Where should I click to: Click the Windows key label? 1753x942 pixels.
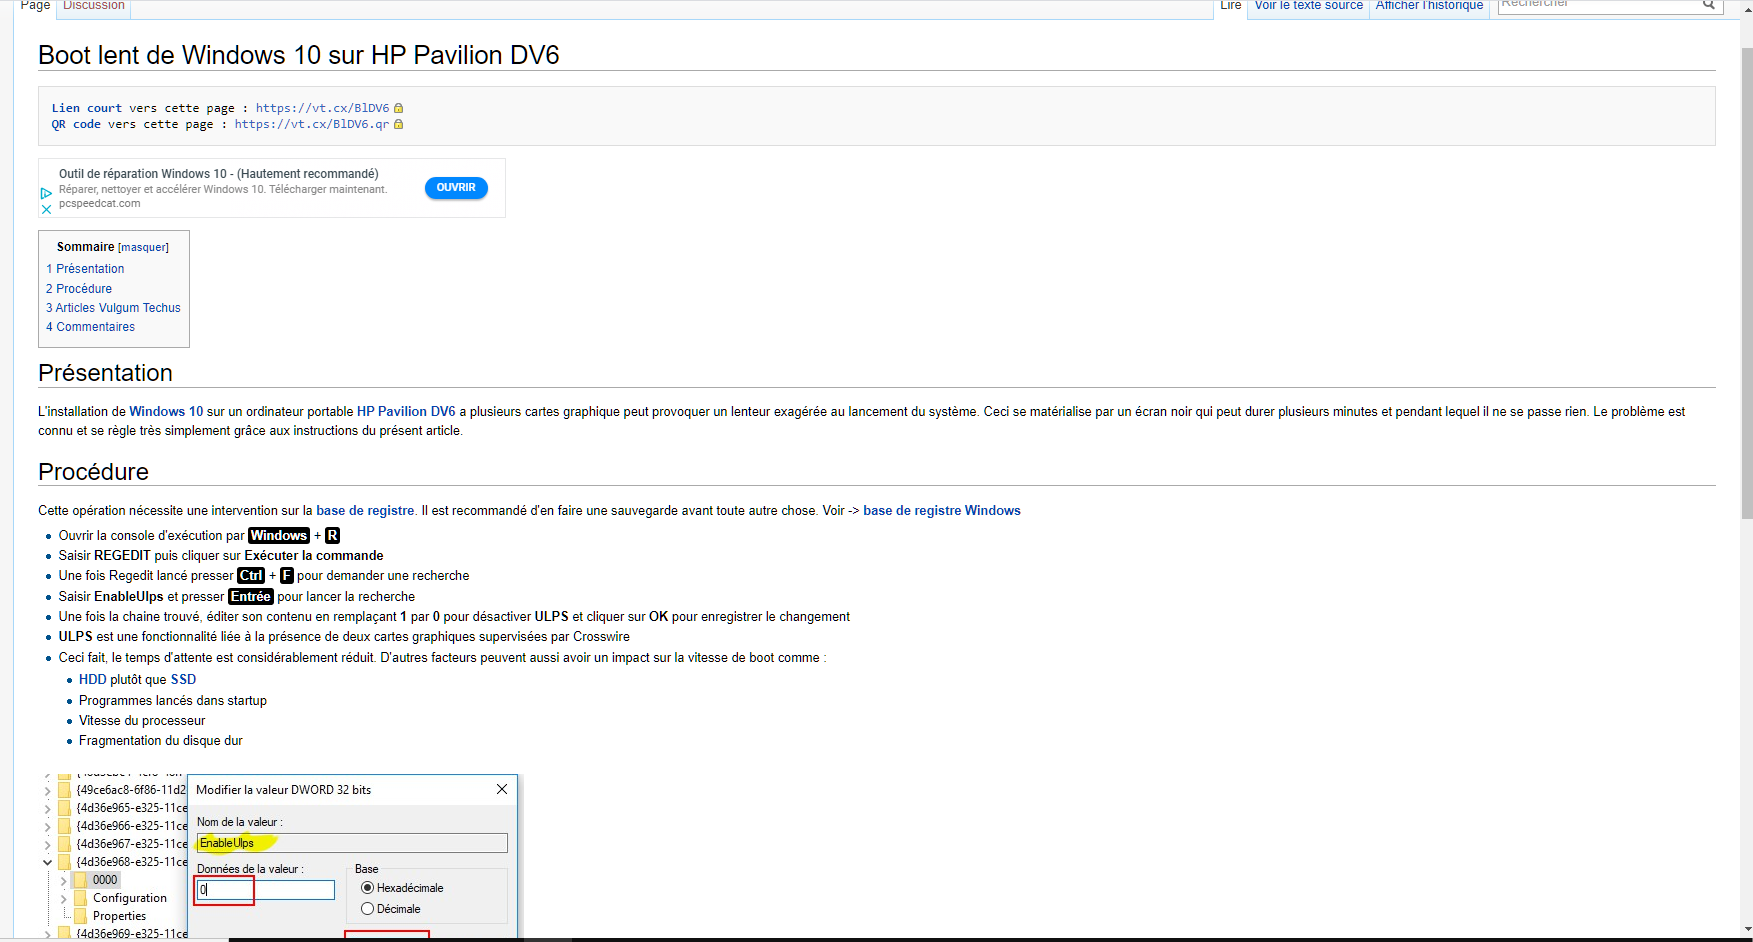(279, 536)
